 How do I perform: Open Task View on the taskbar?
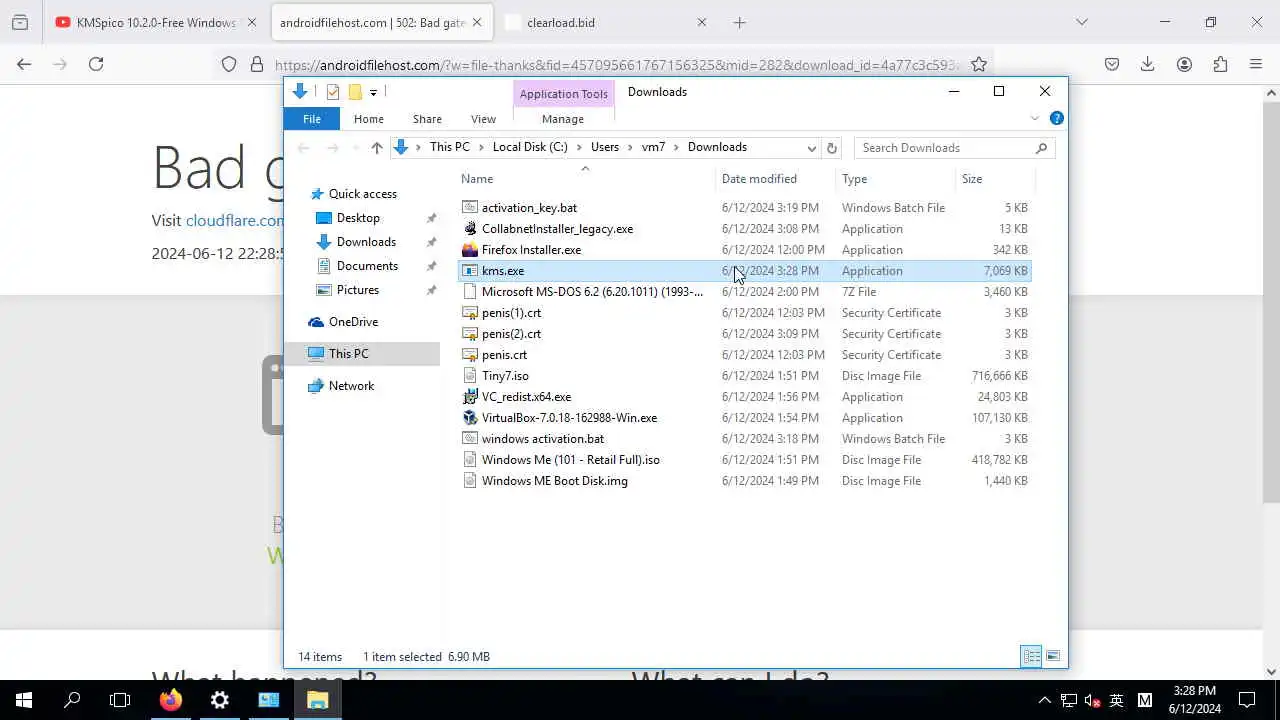click(120, 700)
